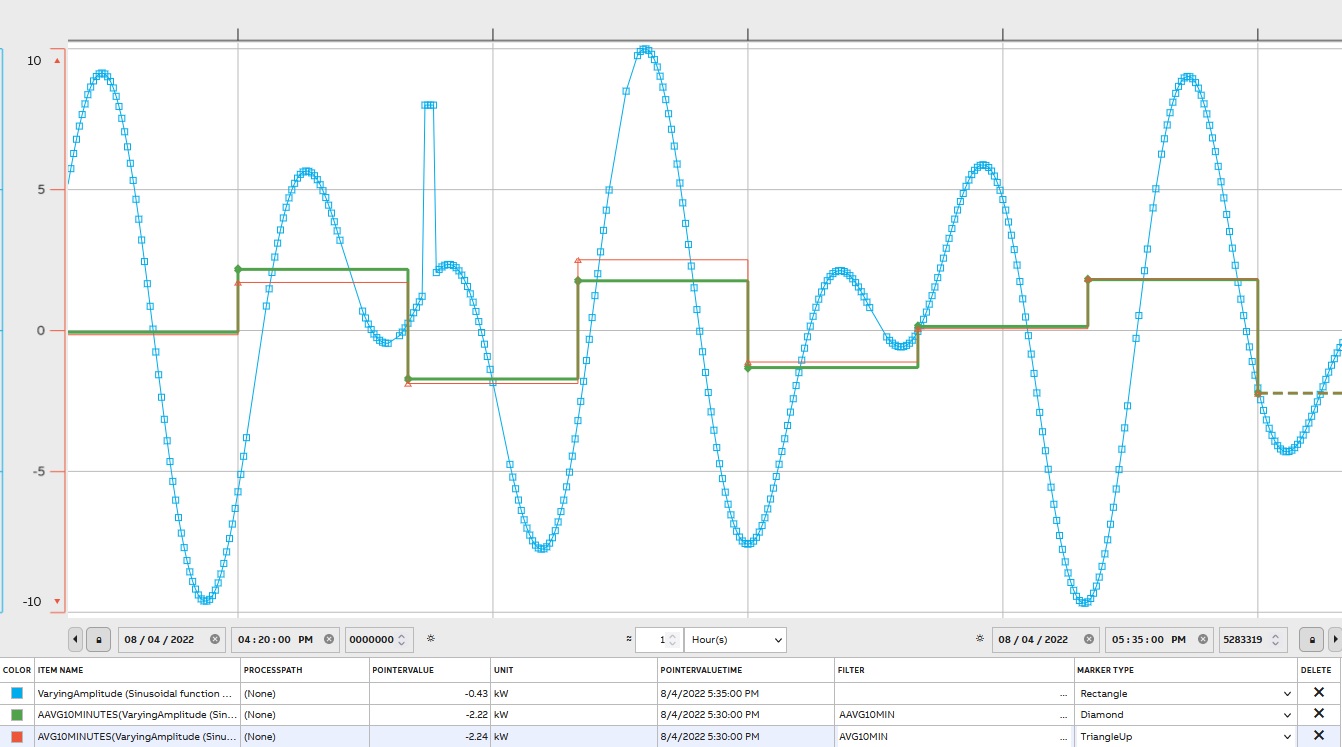1342x747 pixels.
Task: Click the red down-triangle at axis bottom
Action: coord(57,602)
